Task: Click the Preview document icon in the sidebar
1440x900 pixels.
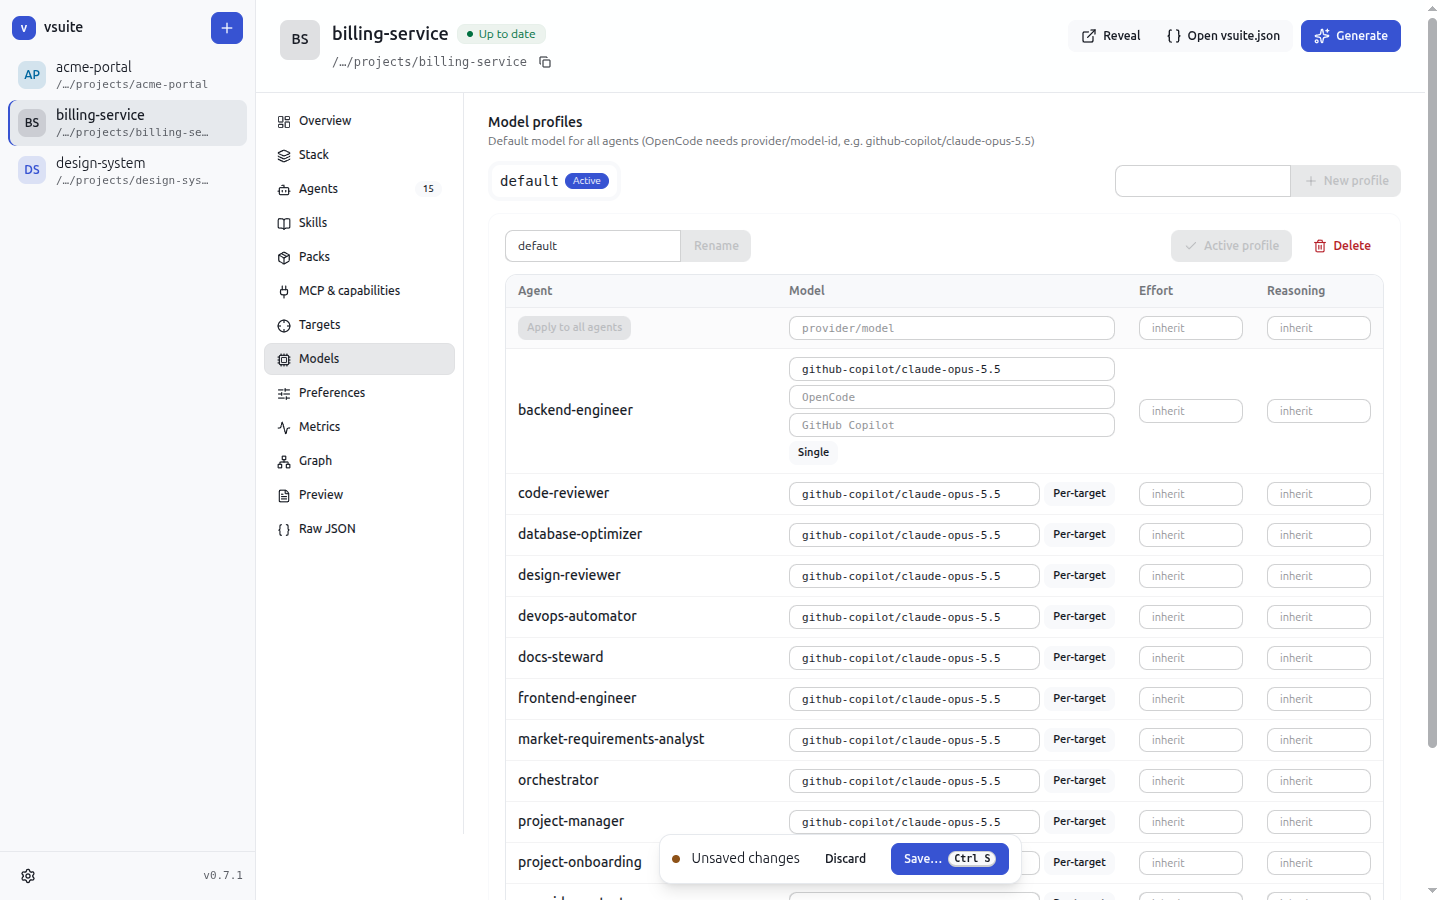Action: 284,495
